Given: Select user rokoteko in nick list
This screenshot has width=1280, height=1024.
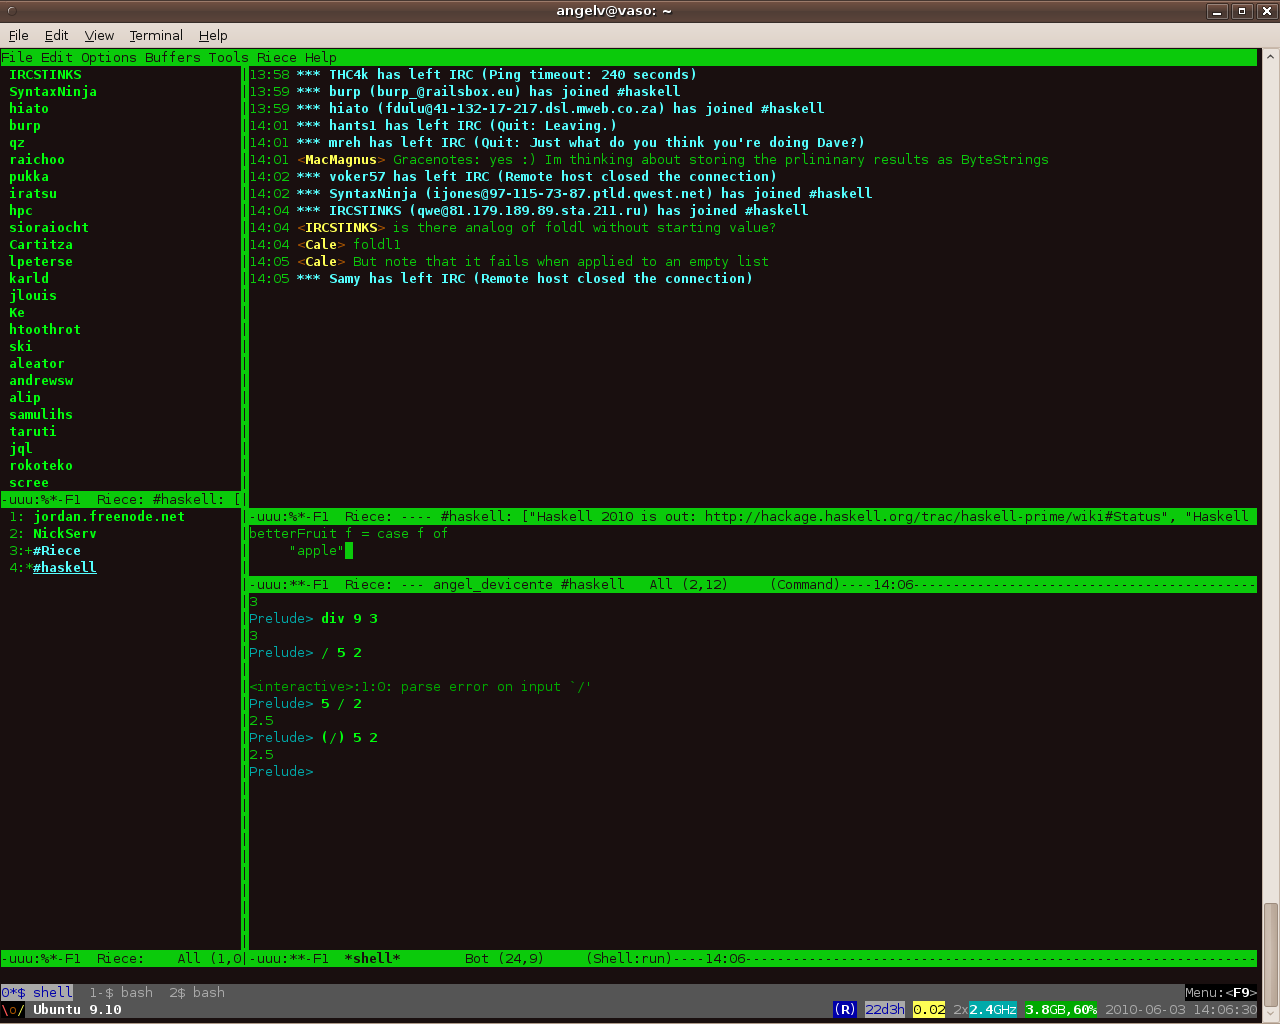Looking at the screenshot, I should (x=41, y=466).
